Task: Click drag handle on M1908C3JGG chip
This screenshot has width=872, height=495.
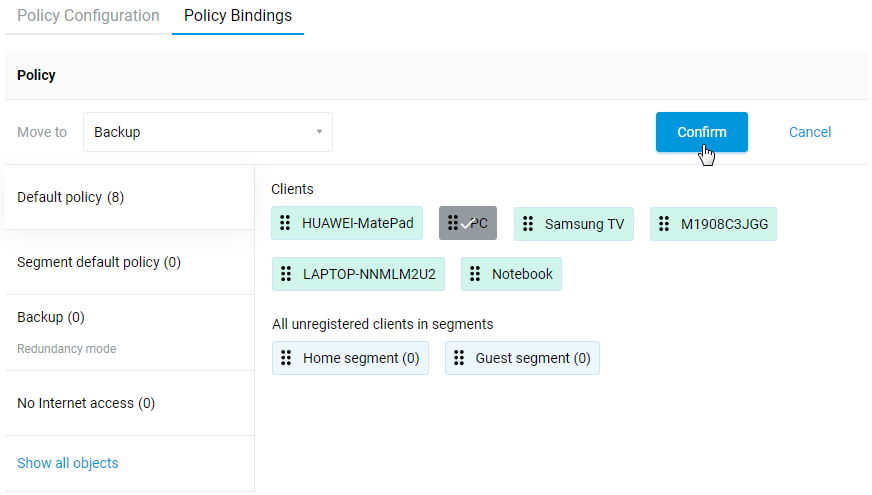Action: pyautogui.click(x=664, y=224)
